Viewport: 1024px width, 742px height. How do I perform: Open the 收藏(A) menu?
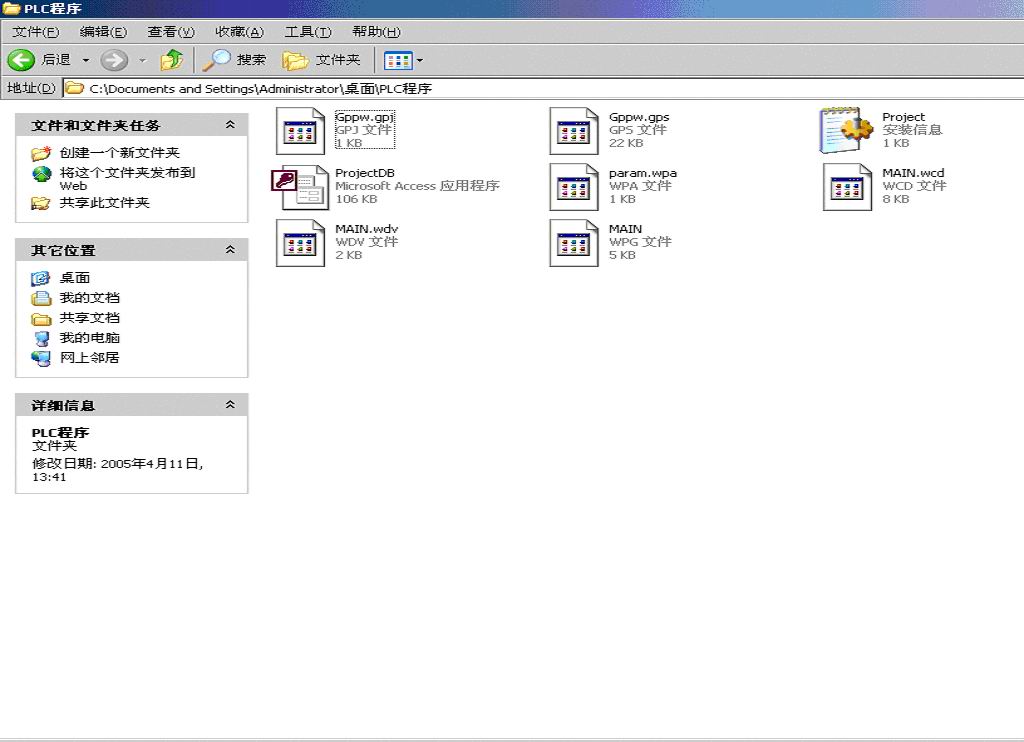click(240, 31)
